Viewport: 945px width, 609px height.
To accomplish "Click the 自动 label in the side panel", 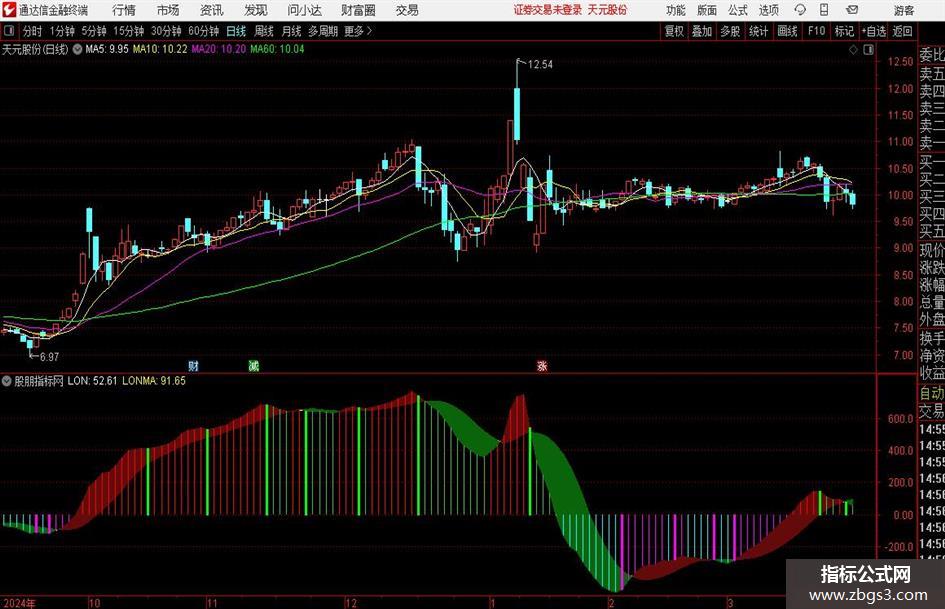I will click(x=932, y=393).
